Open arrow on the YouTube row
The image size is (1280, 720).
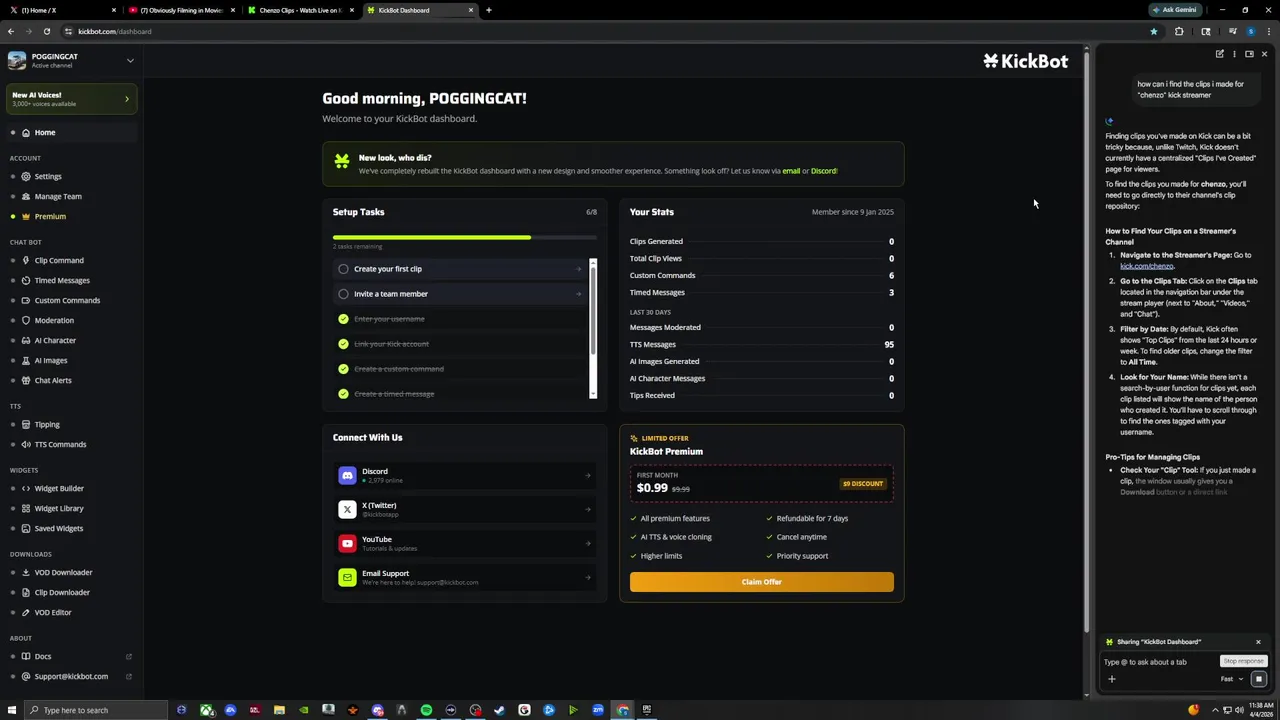point(588,544)
